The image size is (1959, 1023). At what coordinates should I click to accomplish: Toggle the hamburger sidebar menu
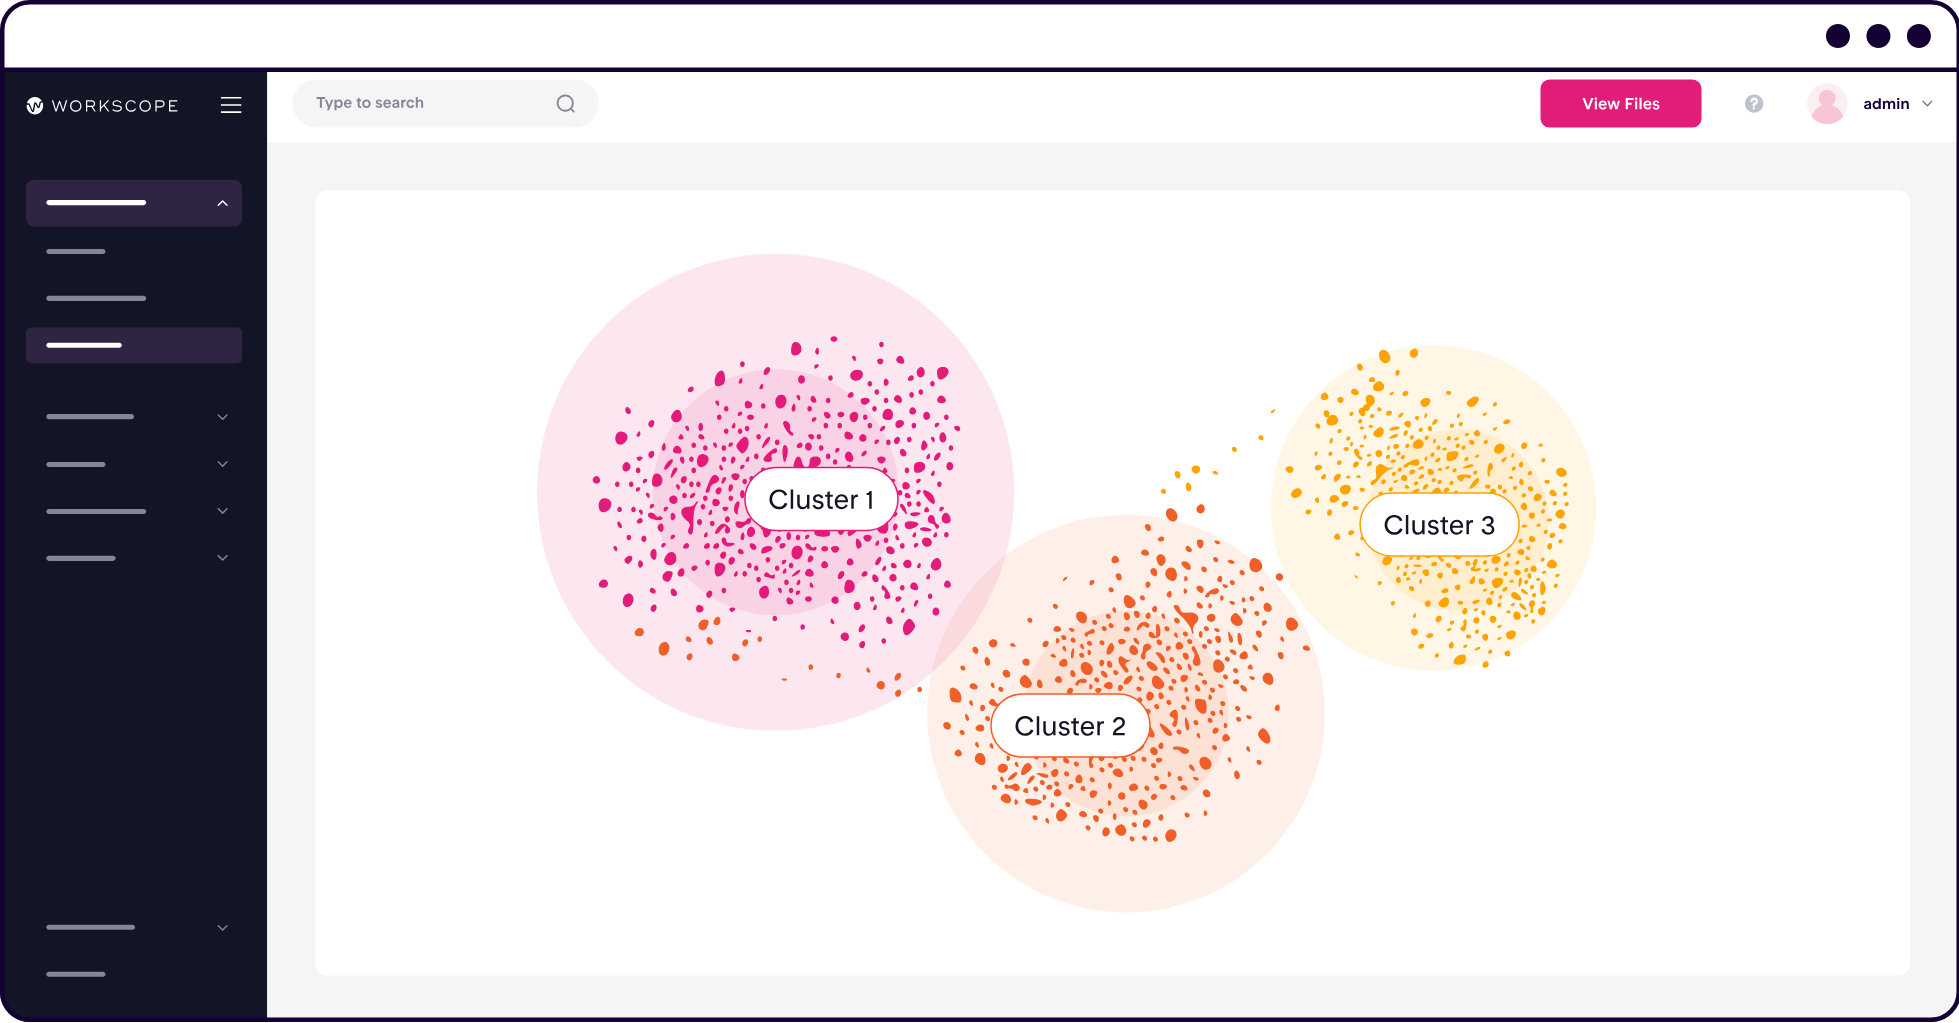click(231, 105)
